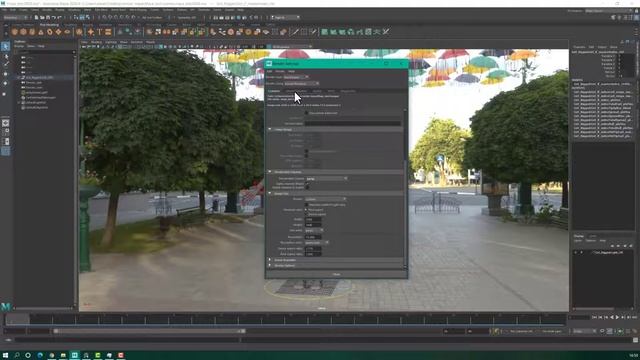Click the playback range slider bar
The height and width of the screenshot is (360, 640).
[149, 331]
